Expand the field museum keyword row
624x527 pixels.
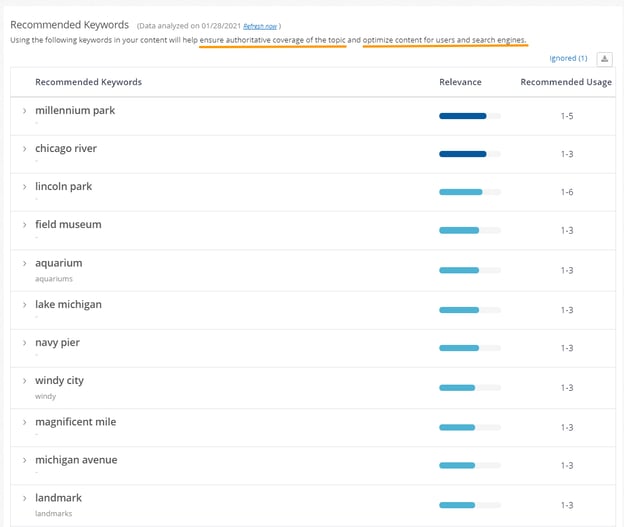coord(24,225)
